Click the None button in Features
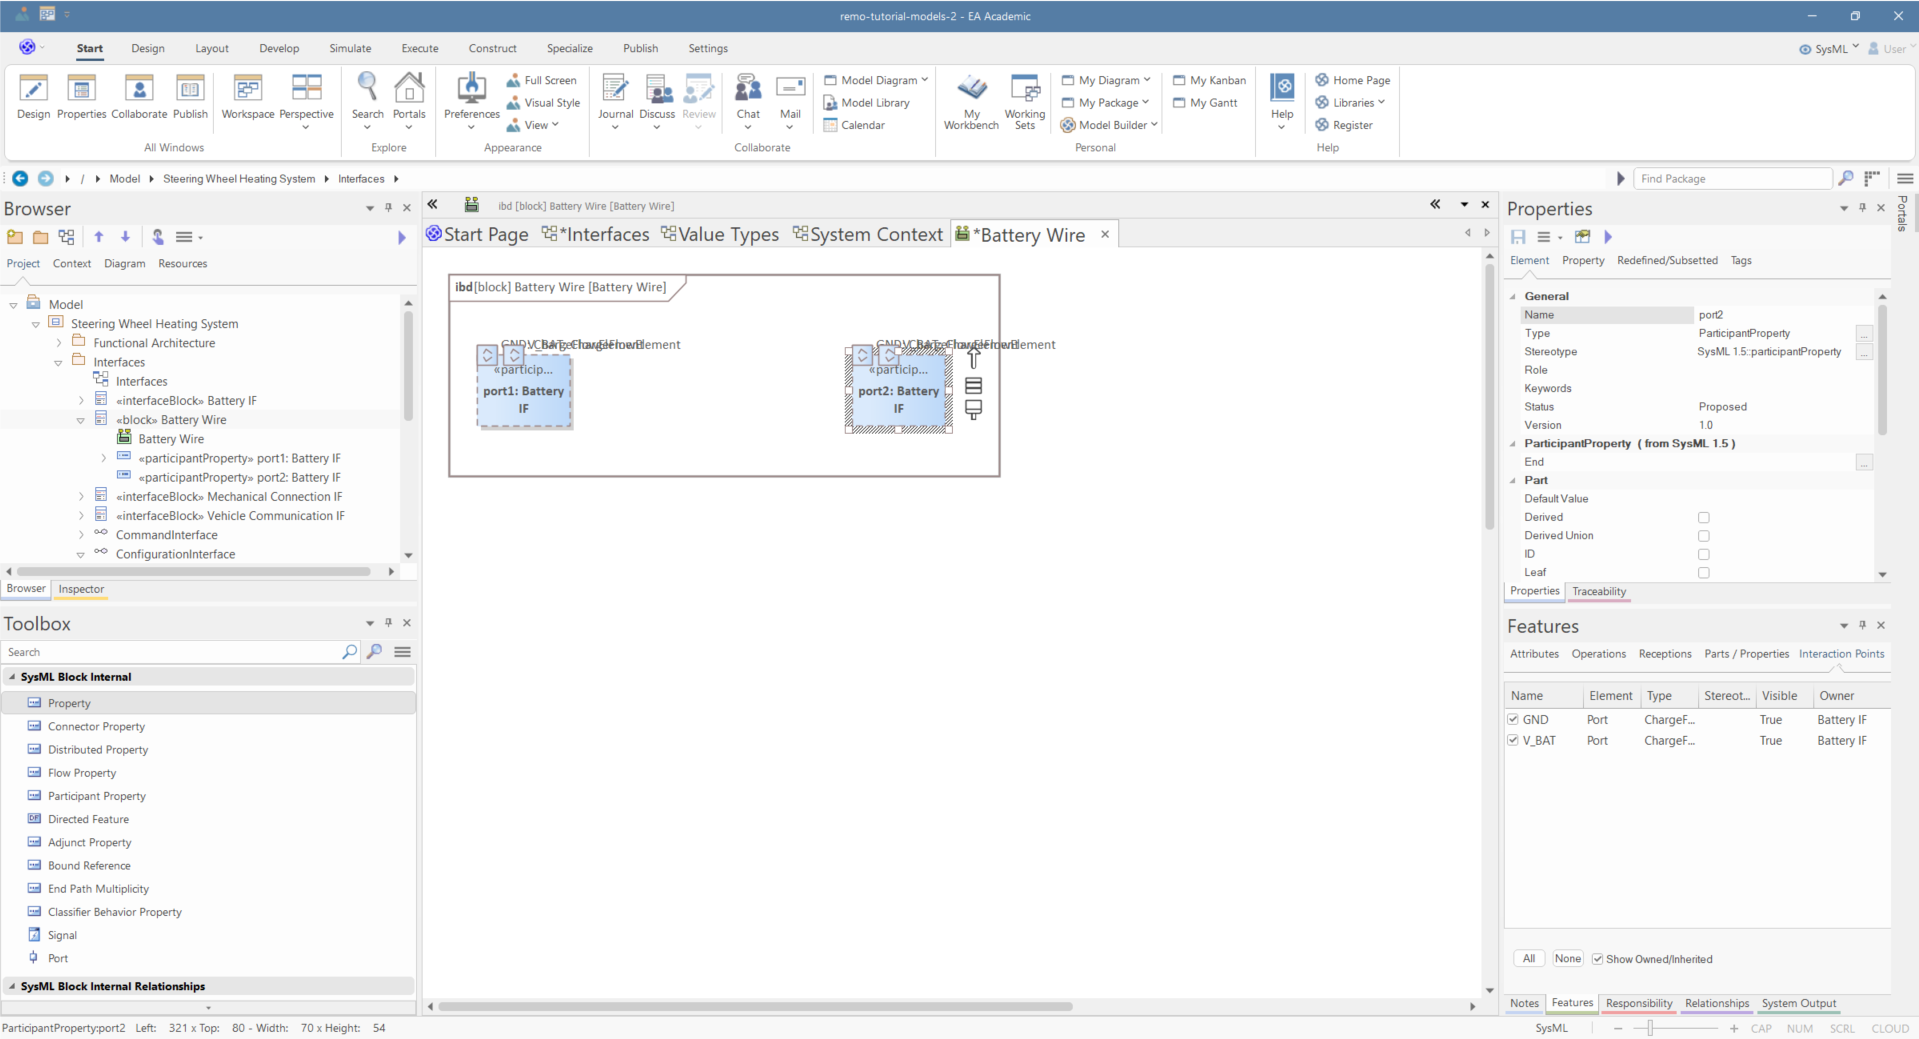This screenshot has height=1039, width=1919. click(x=1567, y=959)
